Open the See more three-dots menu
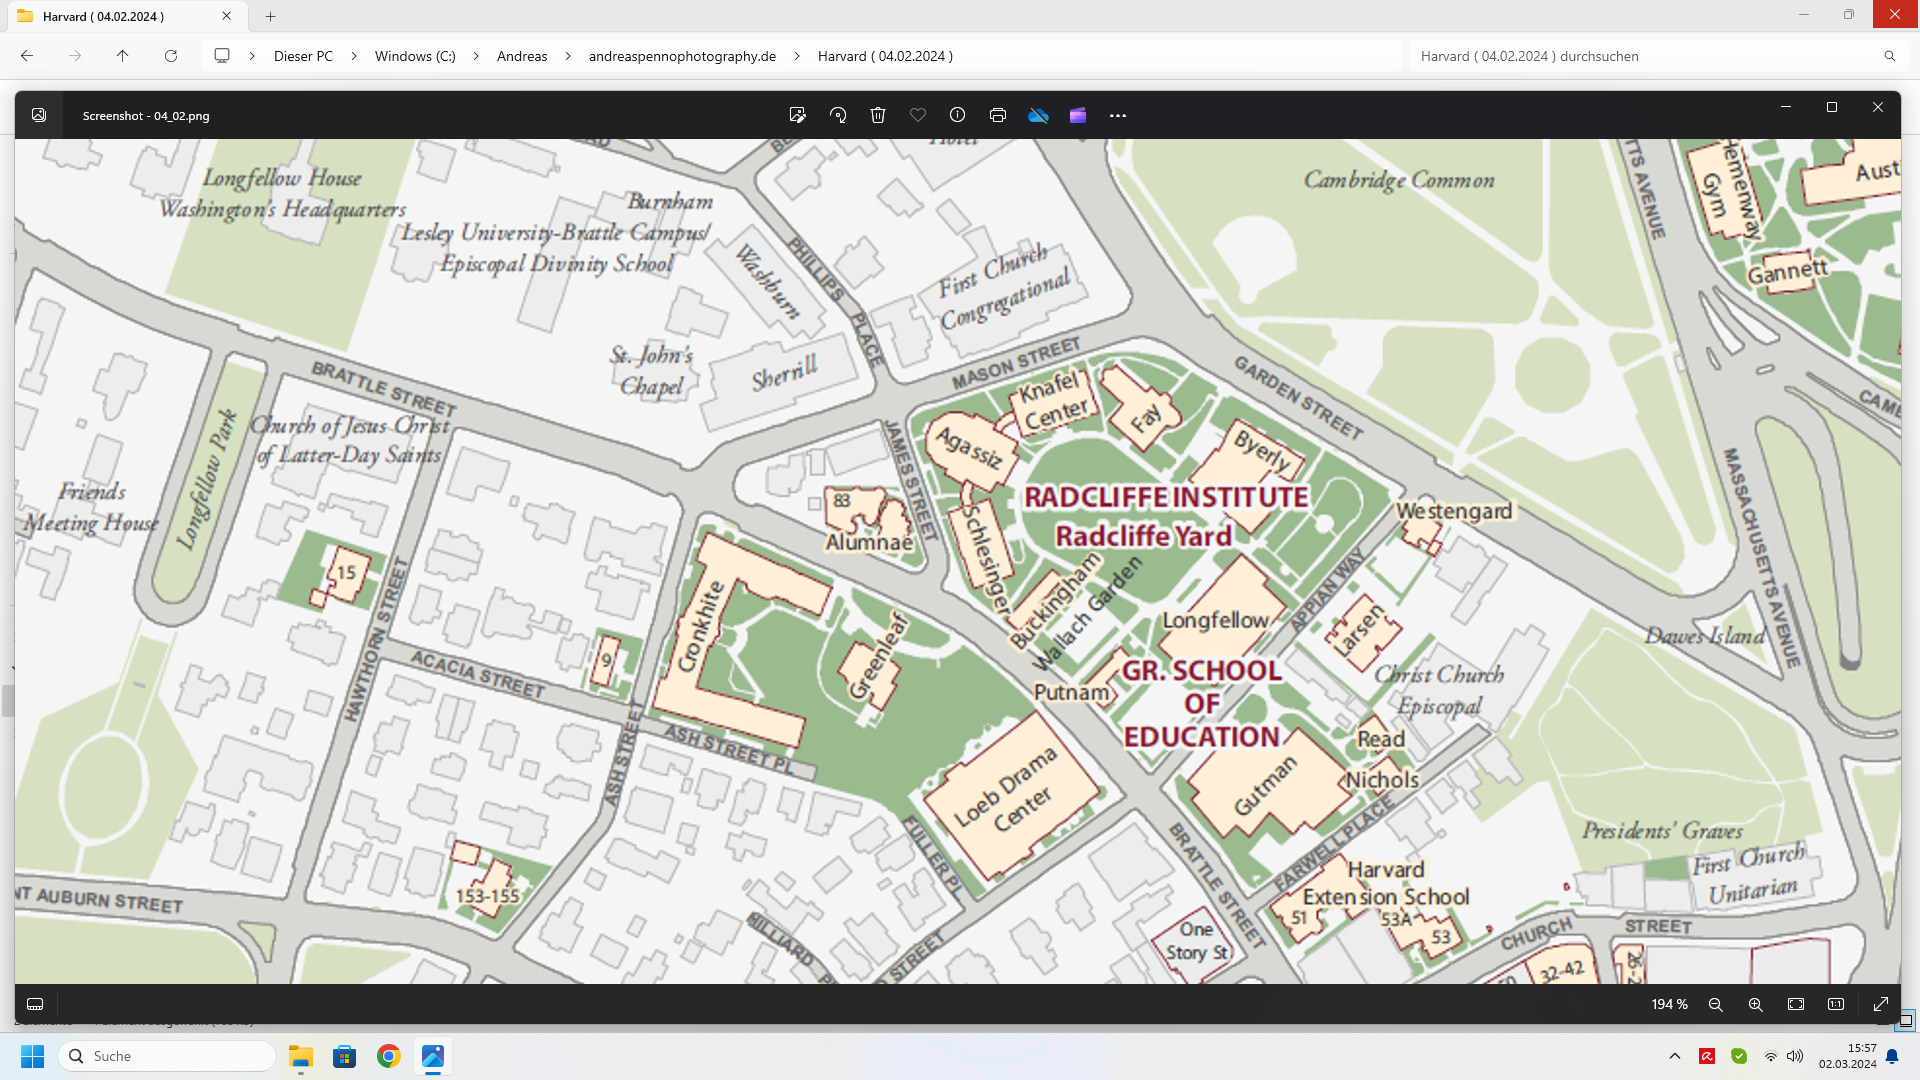Viewport: 1920px width, 1080px height. click(x=1118, y=116)
